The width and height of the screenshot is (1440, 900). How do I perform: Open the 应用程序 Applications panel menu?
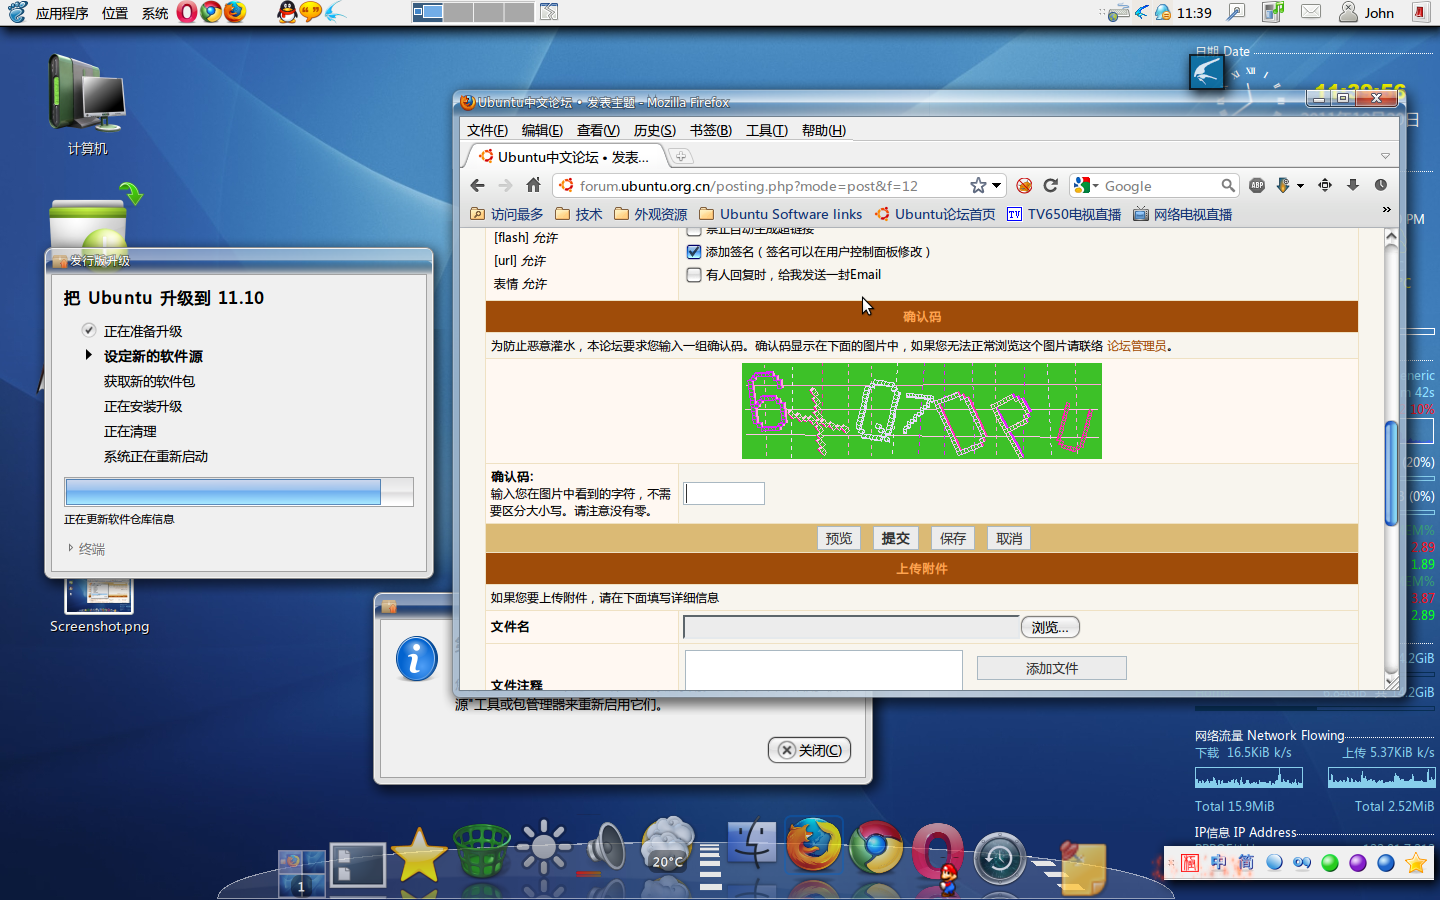tap(62, 13)
